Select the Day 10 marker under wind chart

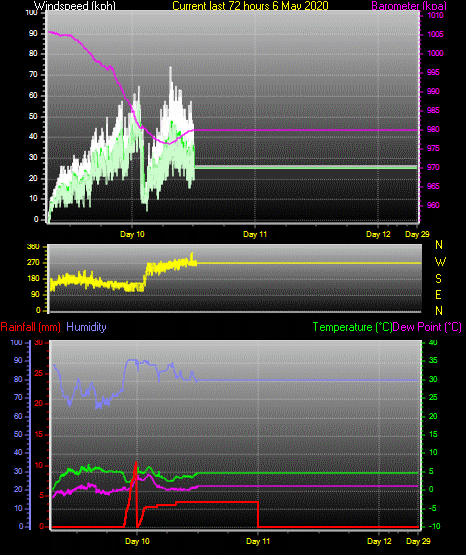132,234
